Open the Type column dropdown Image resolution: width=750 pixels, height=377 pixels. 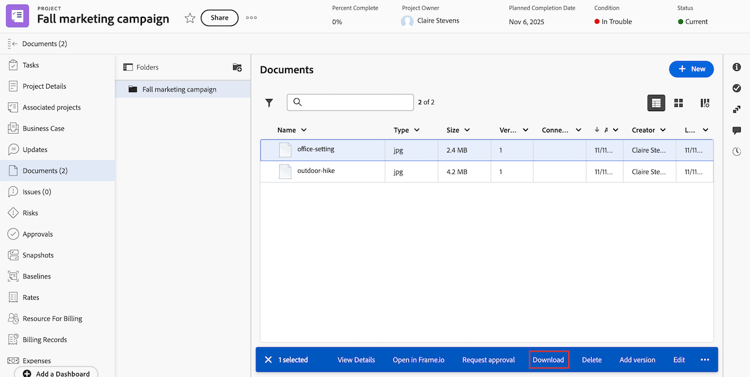tap(417, 130)
